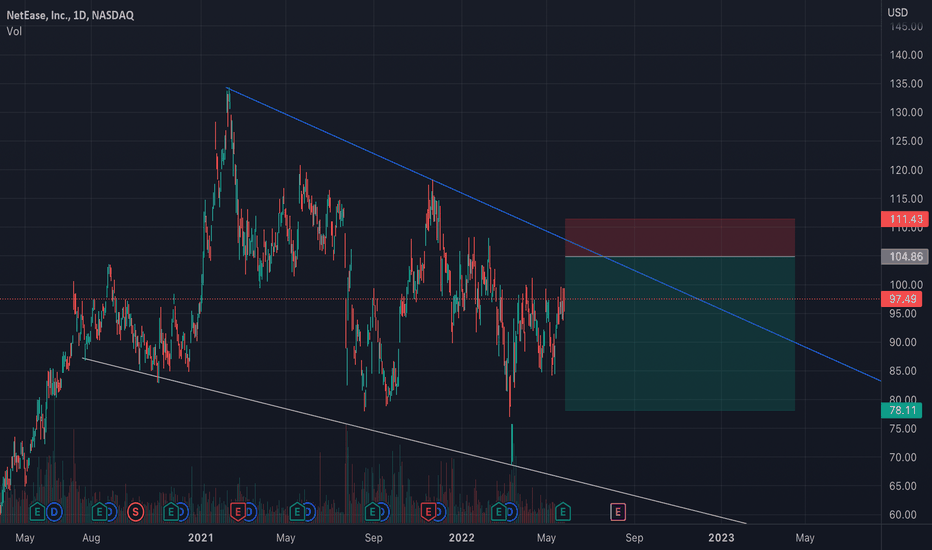Open the upcoming pink earnings E marker

coord(618,511)
